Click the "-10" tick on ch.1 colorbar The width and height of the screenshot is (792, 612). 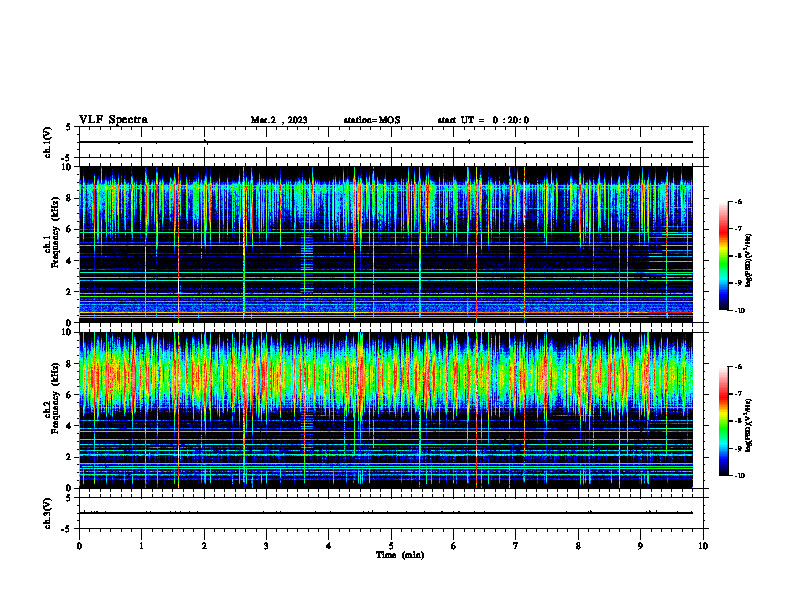pyautogui.click(x=739, y=311)
